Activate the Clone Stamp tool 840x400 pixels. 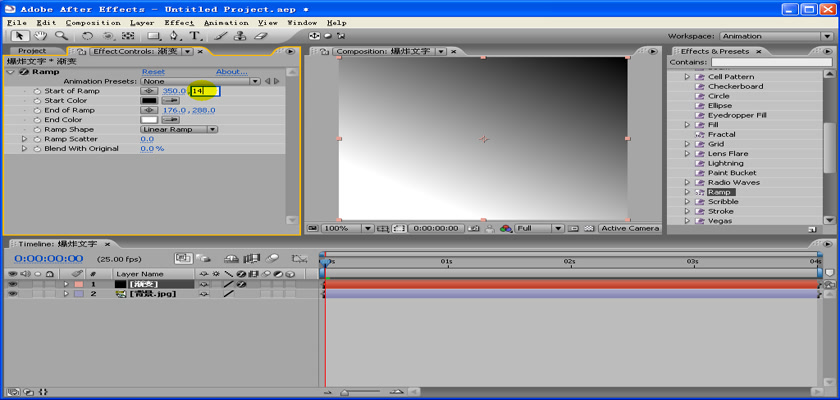click(240, 36)
